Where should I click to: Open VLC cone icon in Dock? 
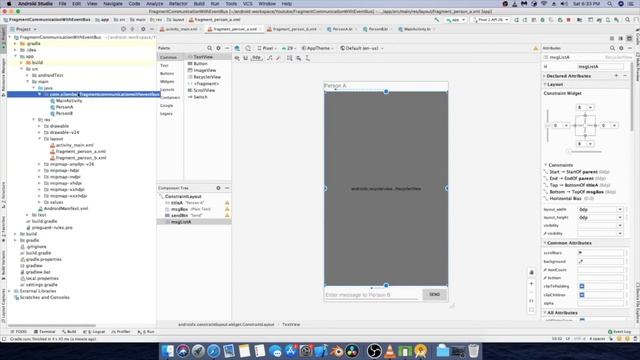pyautogui.click(x=390, y=351)
